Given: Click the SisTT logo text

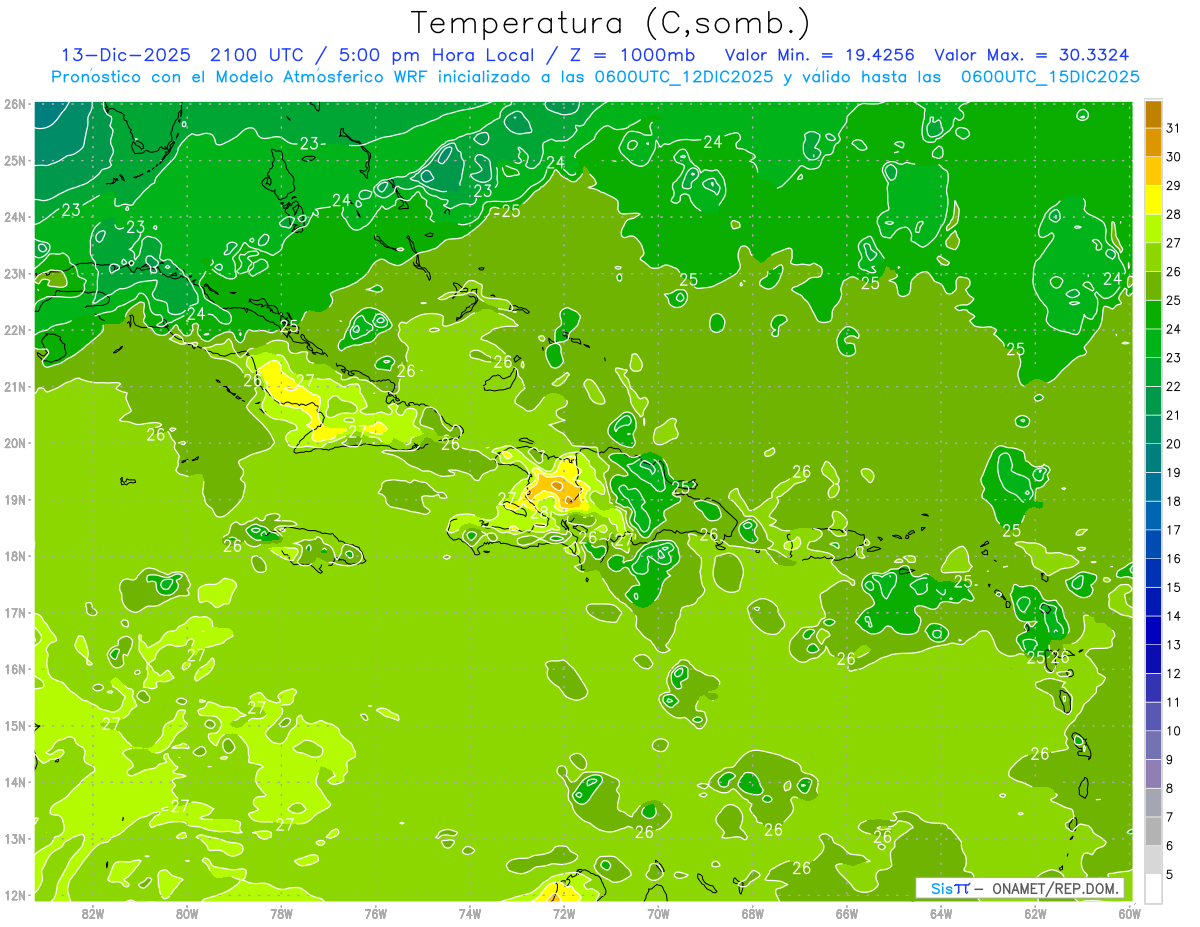Looking at the screenshot, I should pos(949,889).
